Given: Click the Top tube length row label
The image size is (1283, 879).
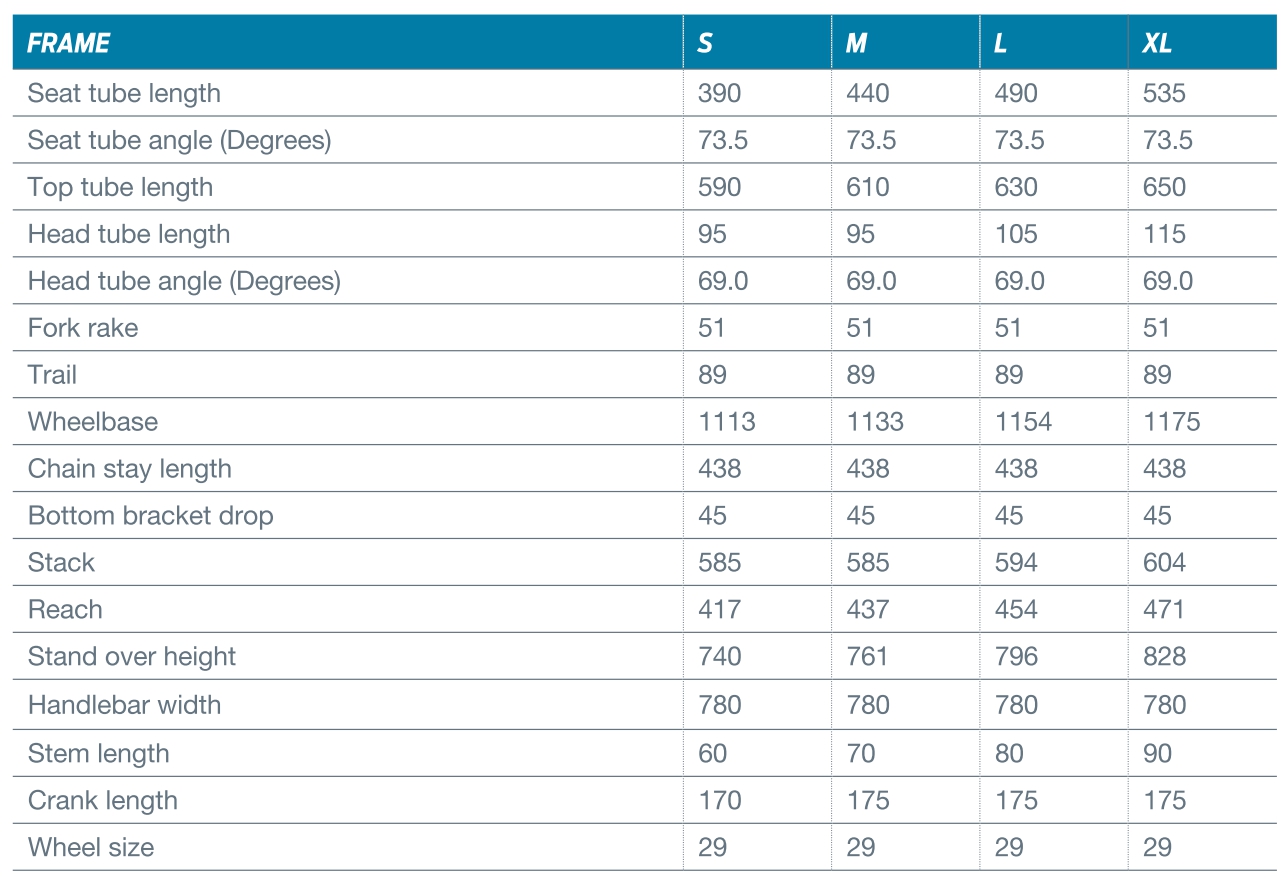Looking at the screenshot, I should (120, 187).
